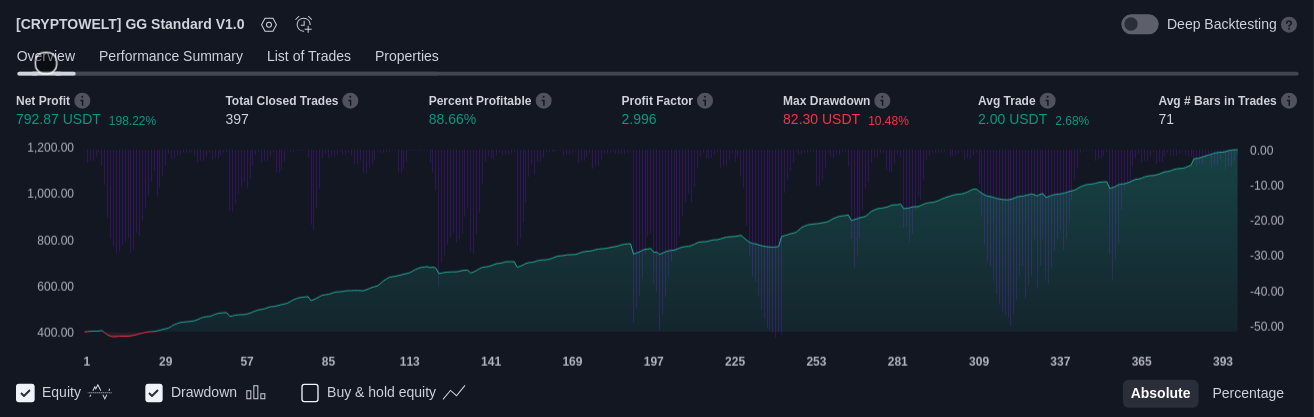The width and height of the screenshot is (1314, 417).
Task: Click the add alert icon beside the title
Action: tap(304, 25)
